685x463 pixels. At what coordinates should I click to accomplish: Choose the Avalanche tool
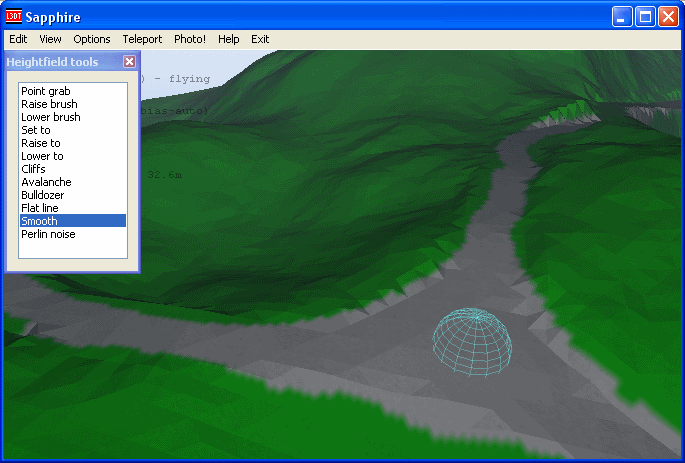(46, 182)
